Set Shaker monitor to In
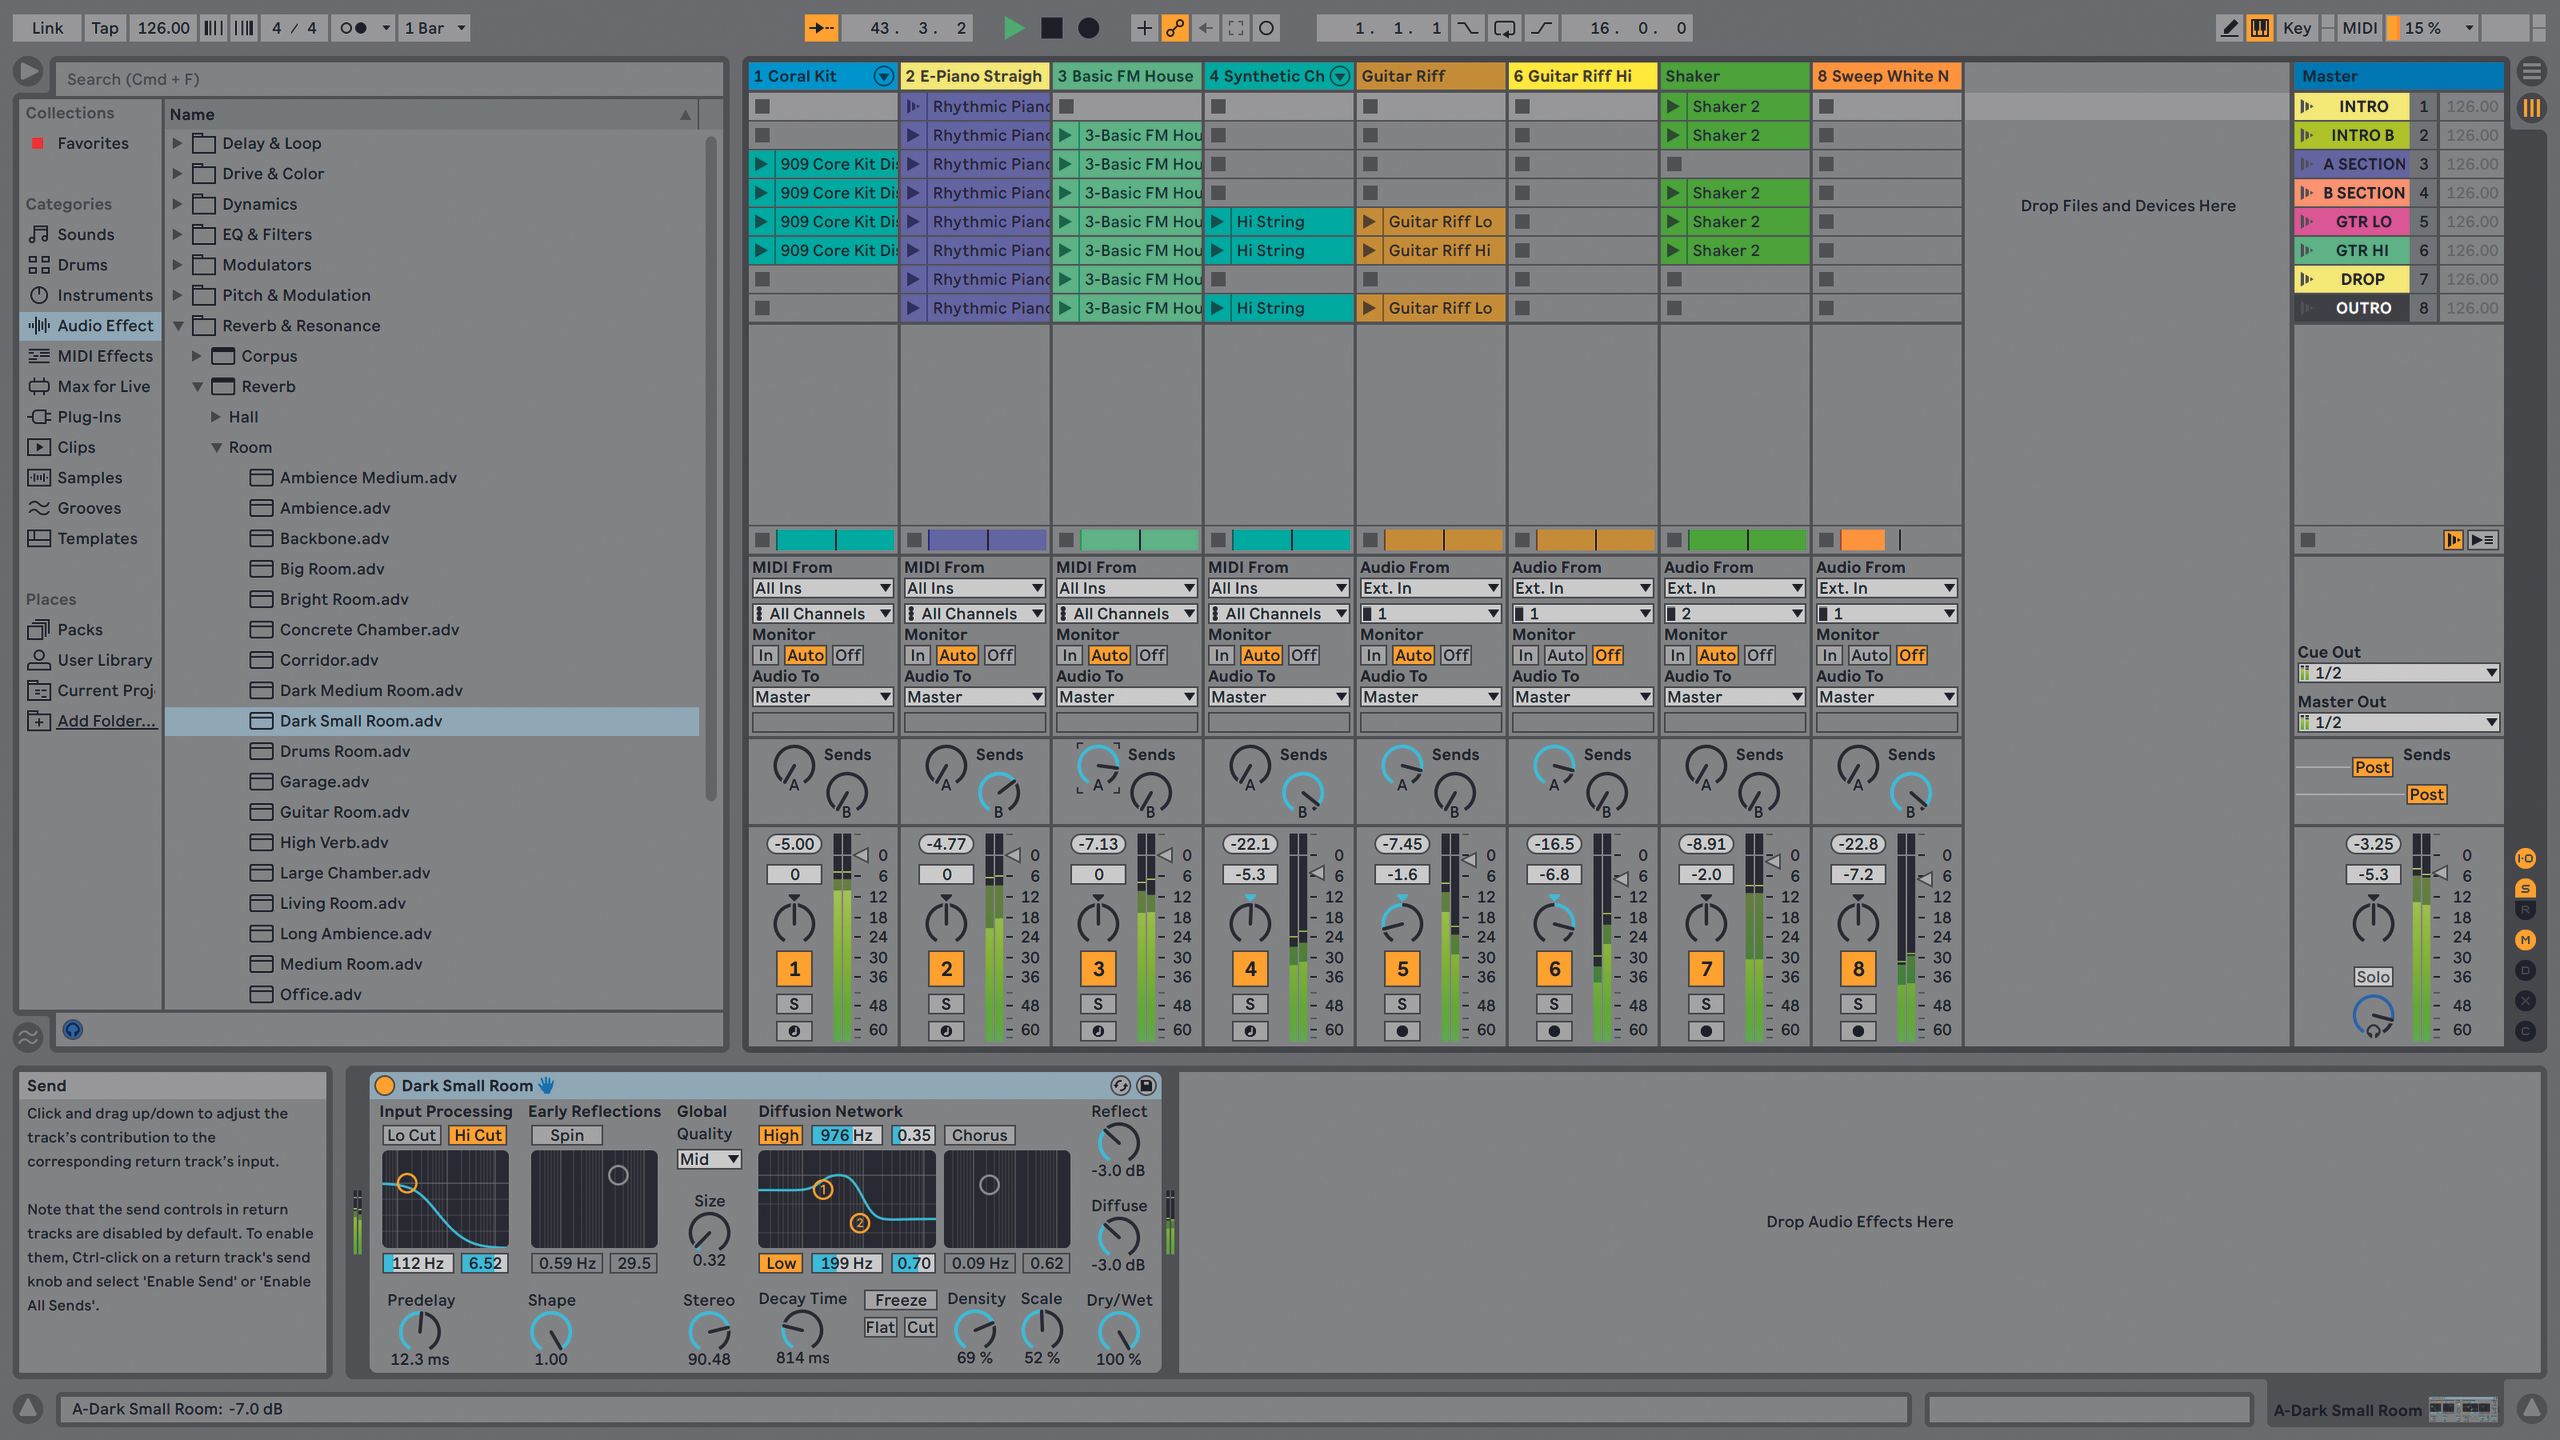2560x1440 pixels. [1677, 655]
